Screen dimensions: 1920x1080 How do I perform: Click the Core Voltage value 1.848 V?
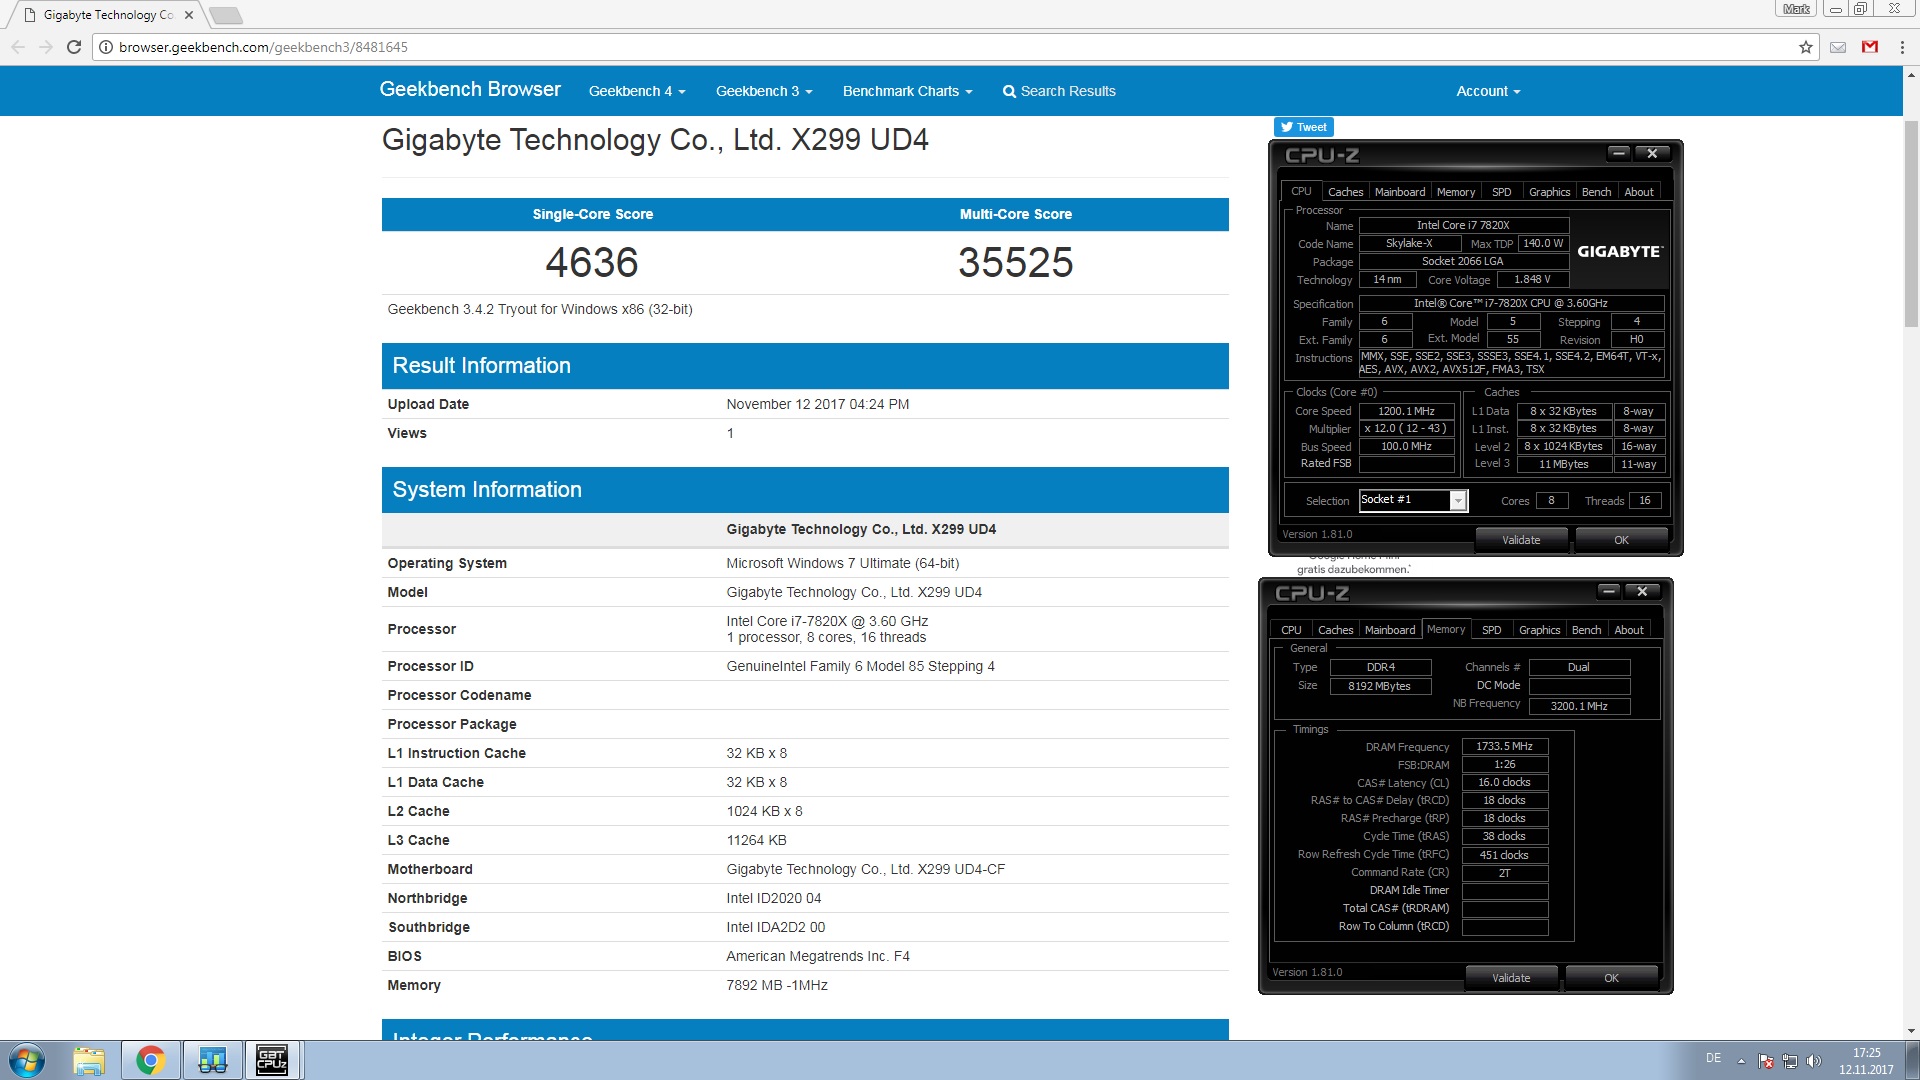(x=1532, y=279)
